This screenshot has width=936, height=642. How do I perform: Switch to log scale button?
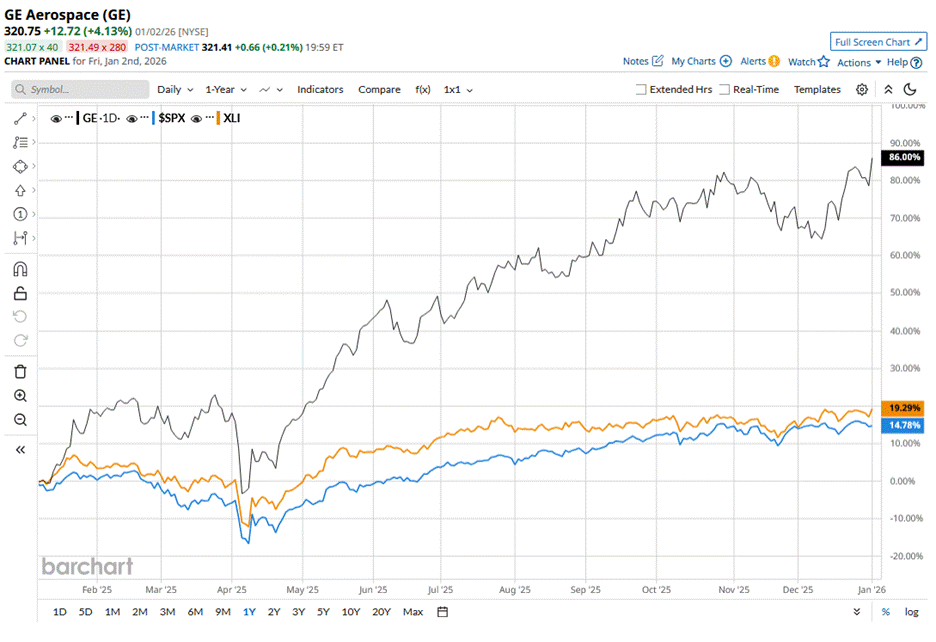pyautogui.click(x=911, y=612)
